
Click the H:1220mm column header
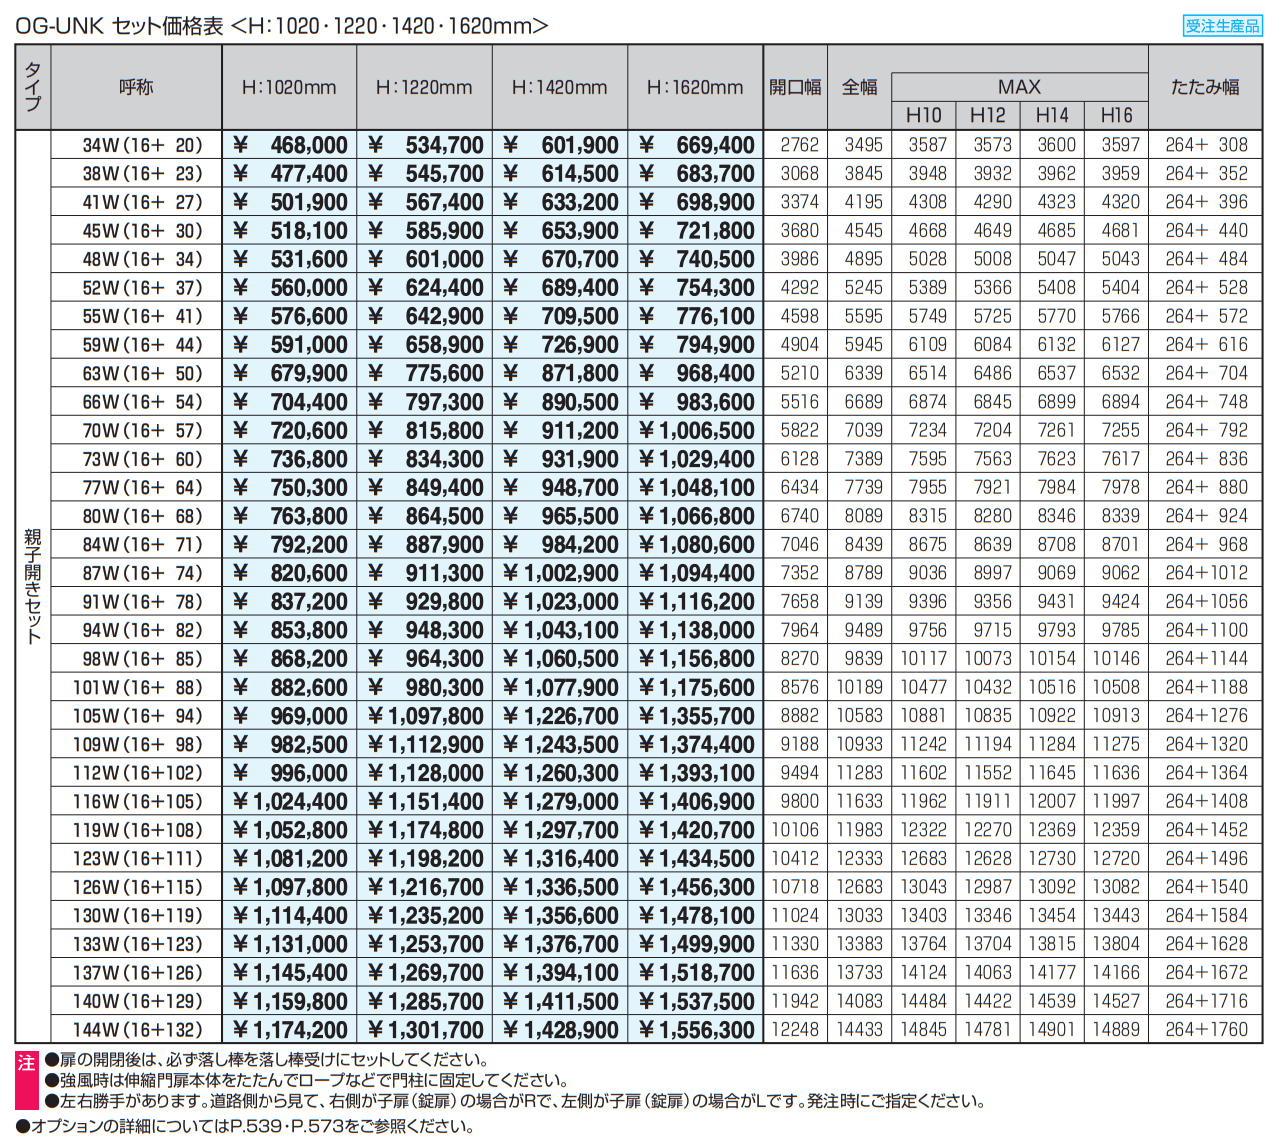point(424,87)
